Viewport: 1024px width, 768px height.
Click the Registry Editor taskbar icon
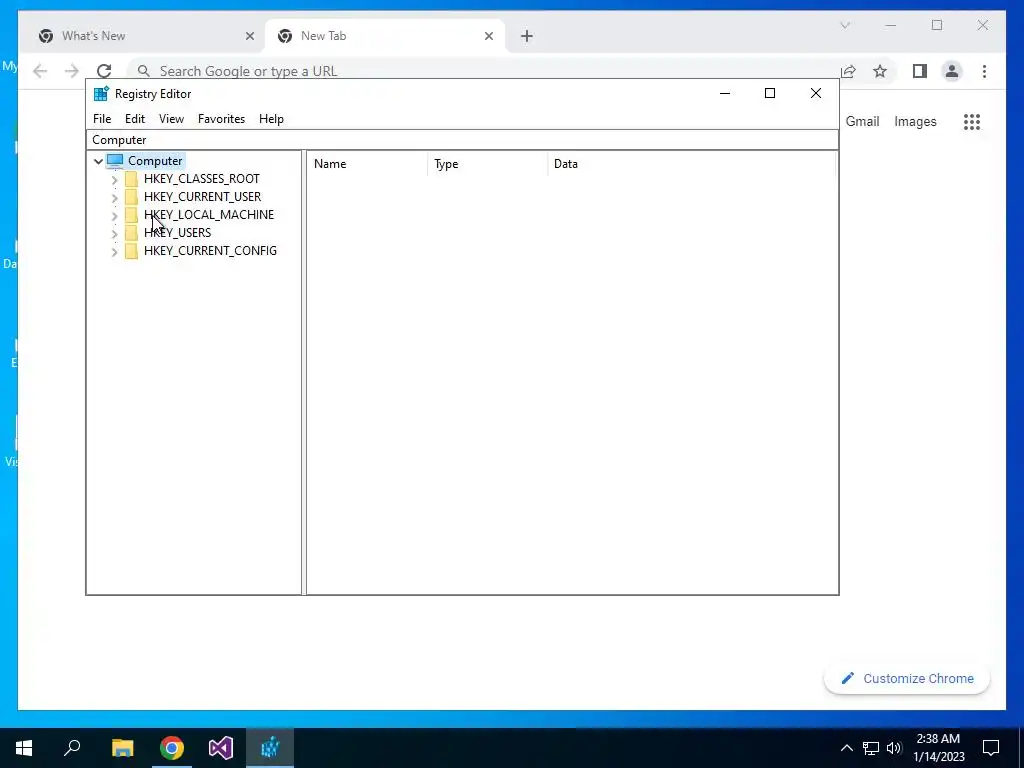[x=270, y=748]
